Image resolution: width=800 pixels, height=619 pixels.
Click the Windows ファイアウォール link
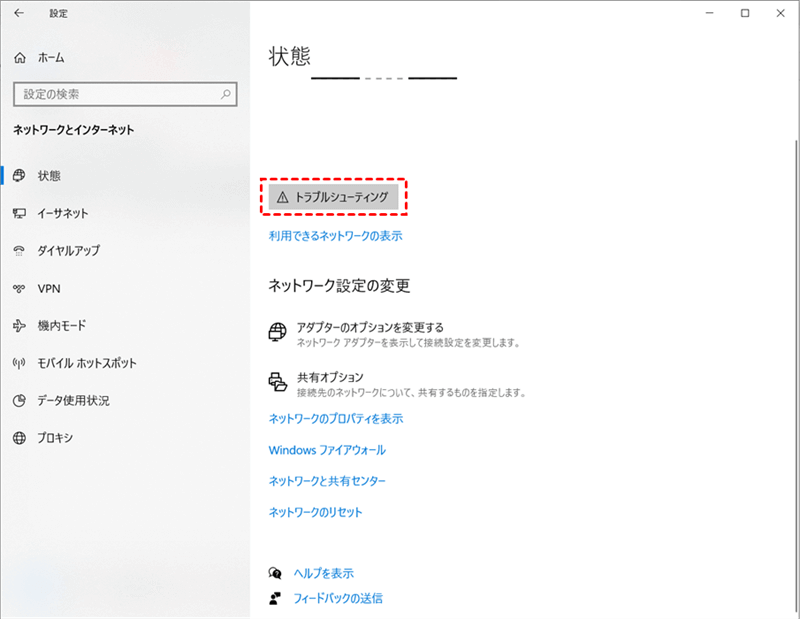(x=327, y=450)
